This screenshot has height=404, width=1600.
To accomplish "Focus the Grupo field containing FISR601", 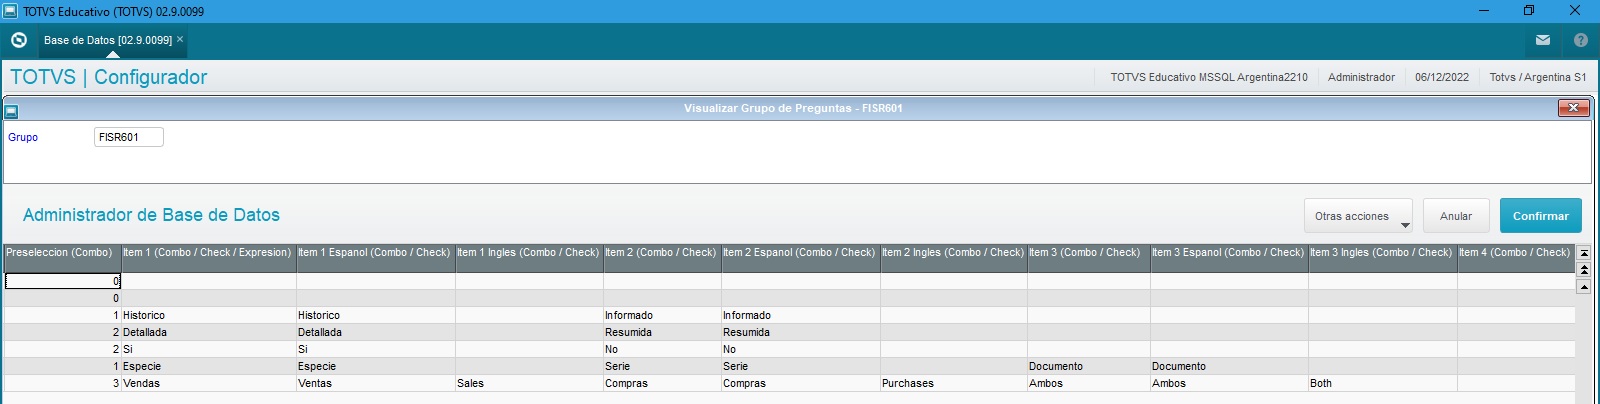I will pos(129,137).
